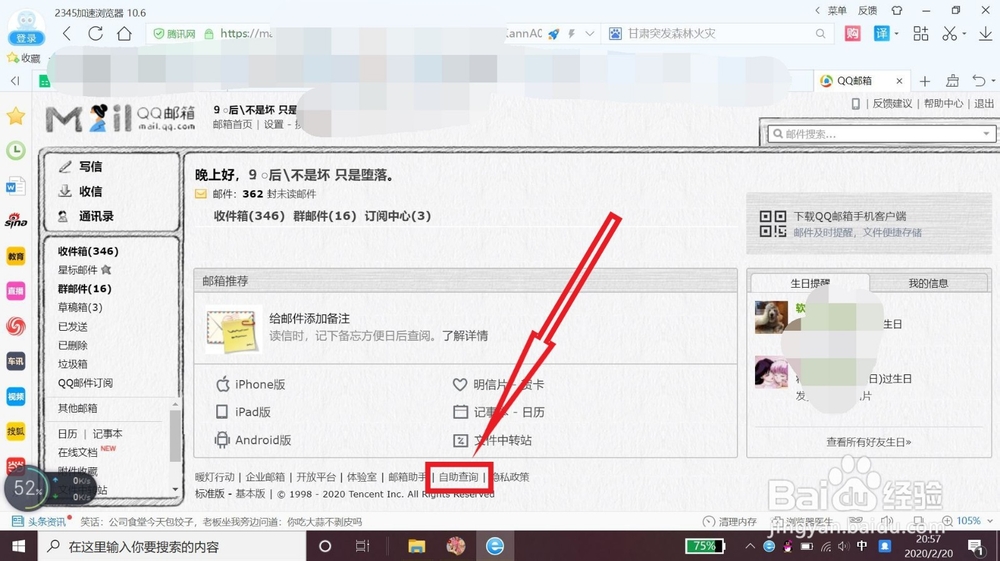Open the 视频 sidebar icon
This screenshot has height=561, width=1000.
(16, 397)
